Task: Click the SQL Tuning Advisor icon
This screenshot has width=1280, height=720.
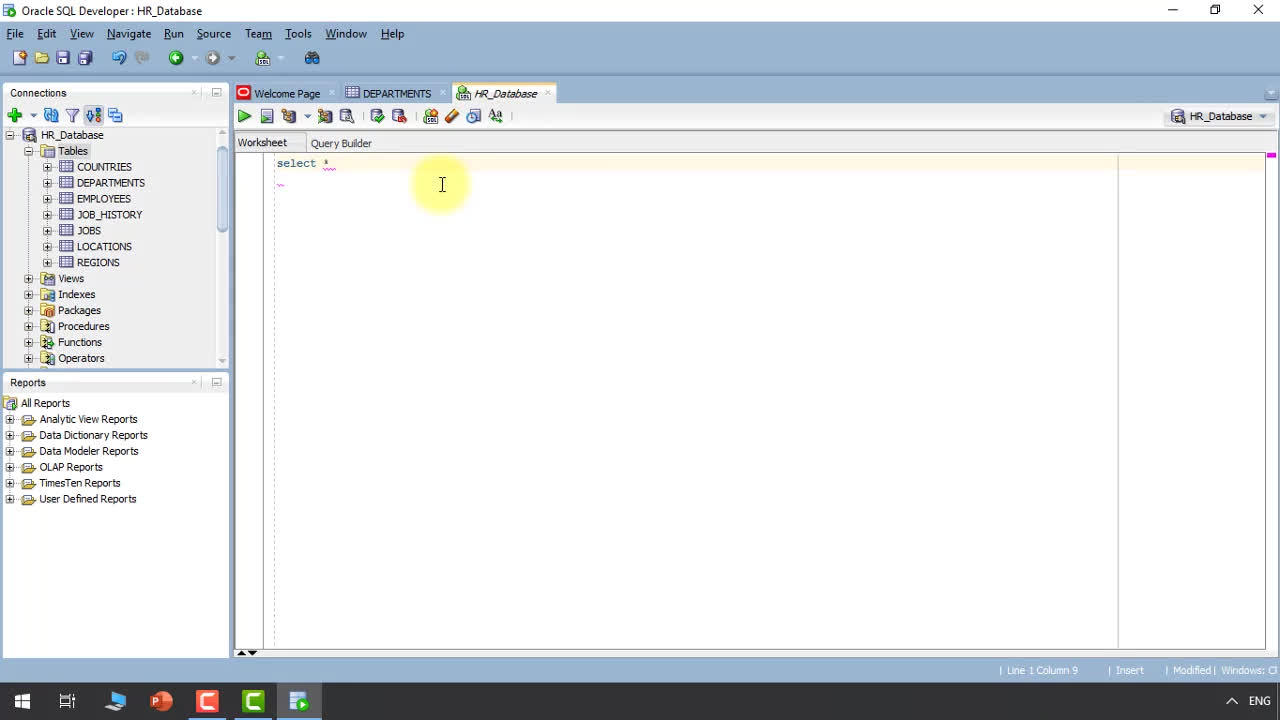Action: [347, 116]
